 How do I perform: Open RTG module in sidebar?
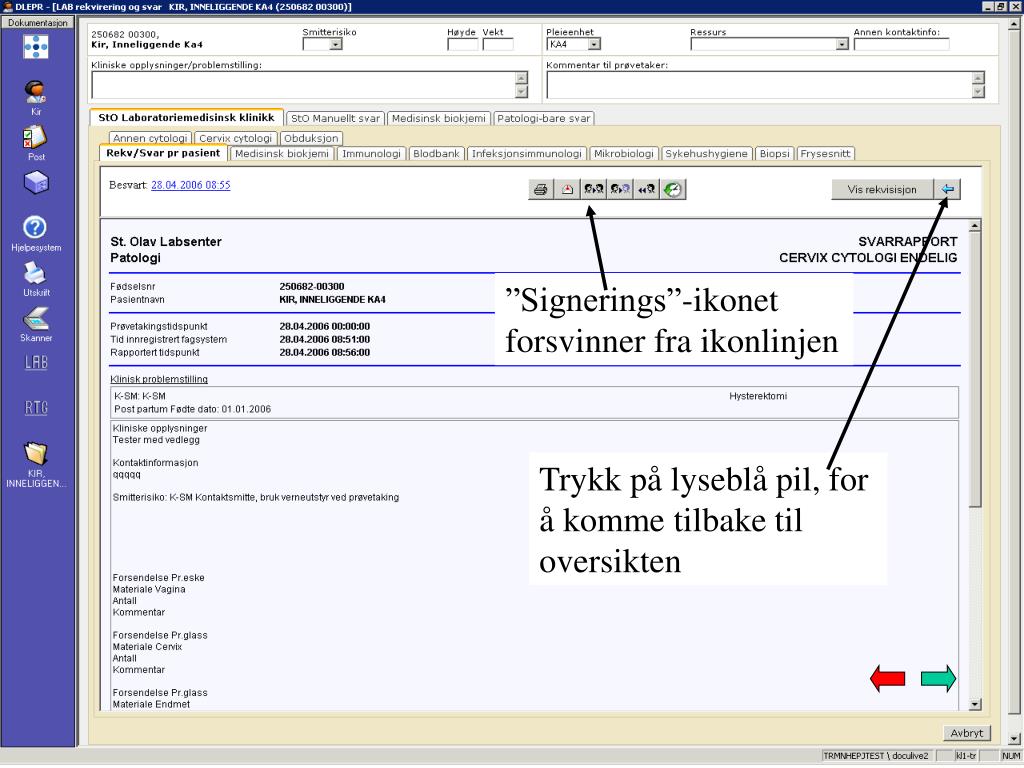click(x=36, y=408)
